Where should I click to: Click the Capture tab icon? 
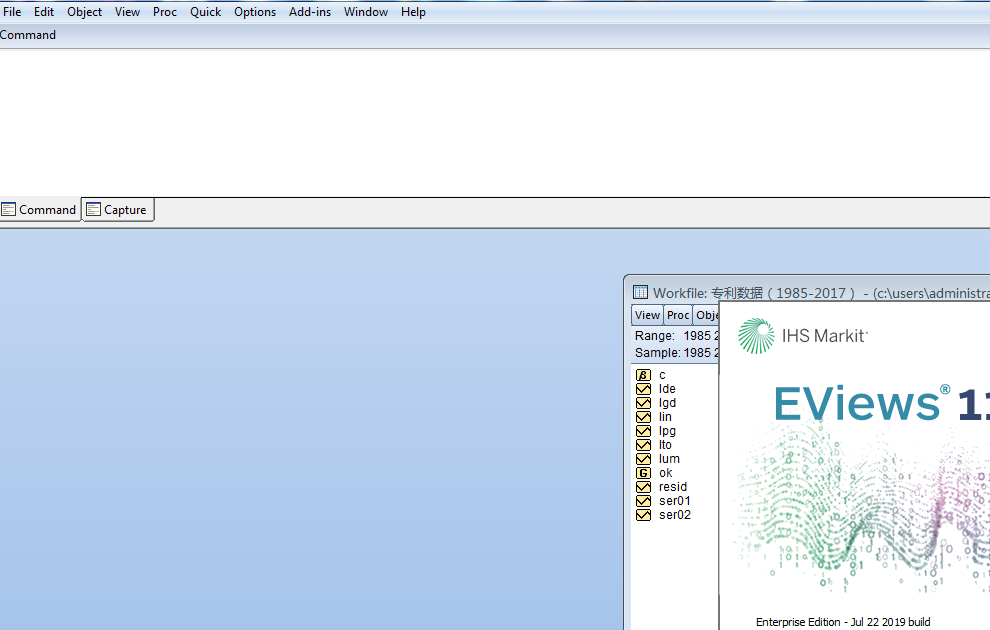click(x=93, y=210)
